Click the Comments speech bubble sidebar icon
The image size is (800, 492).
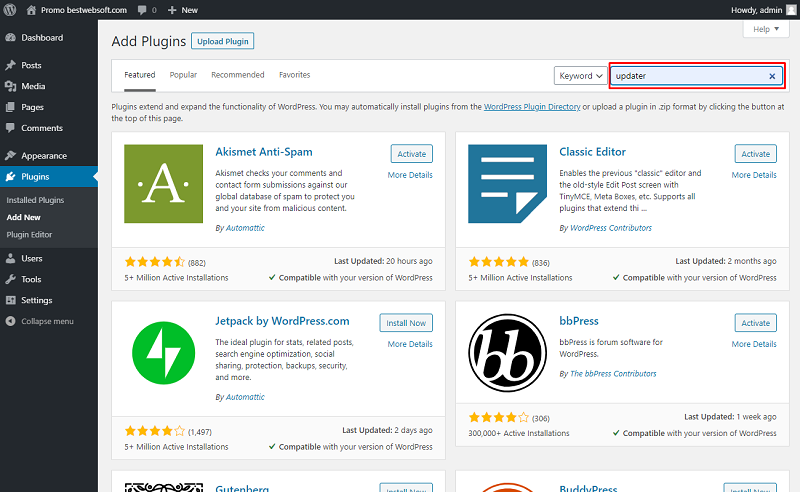(x=10, y=128)
